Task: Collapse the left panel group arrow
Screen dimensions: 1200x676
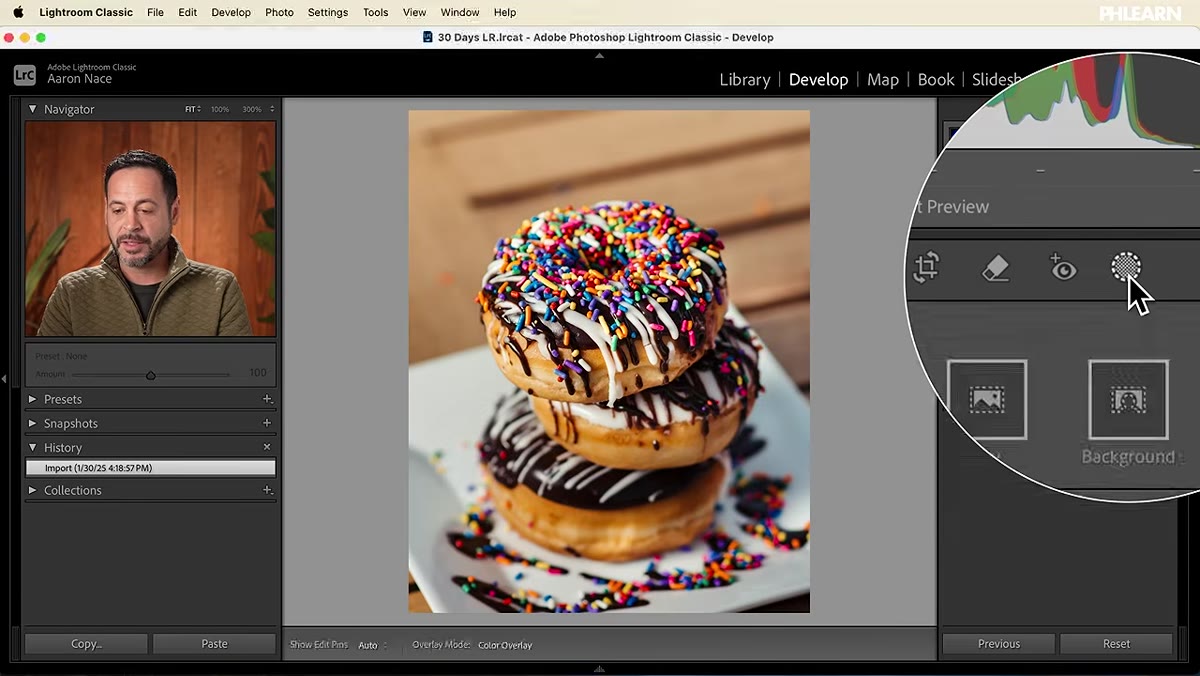Action: (x=4, y=379)
